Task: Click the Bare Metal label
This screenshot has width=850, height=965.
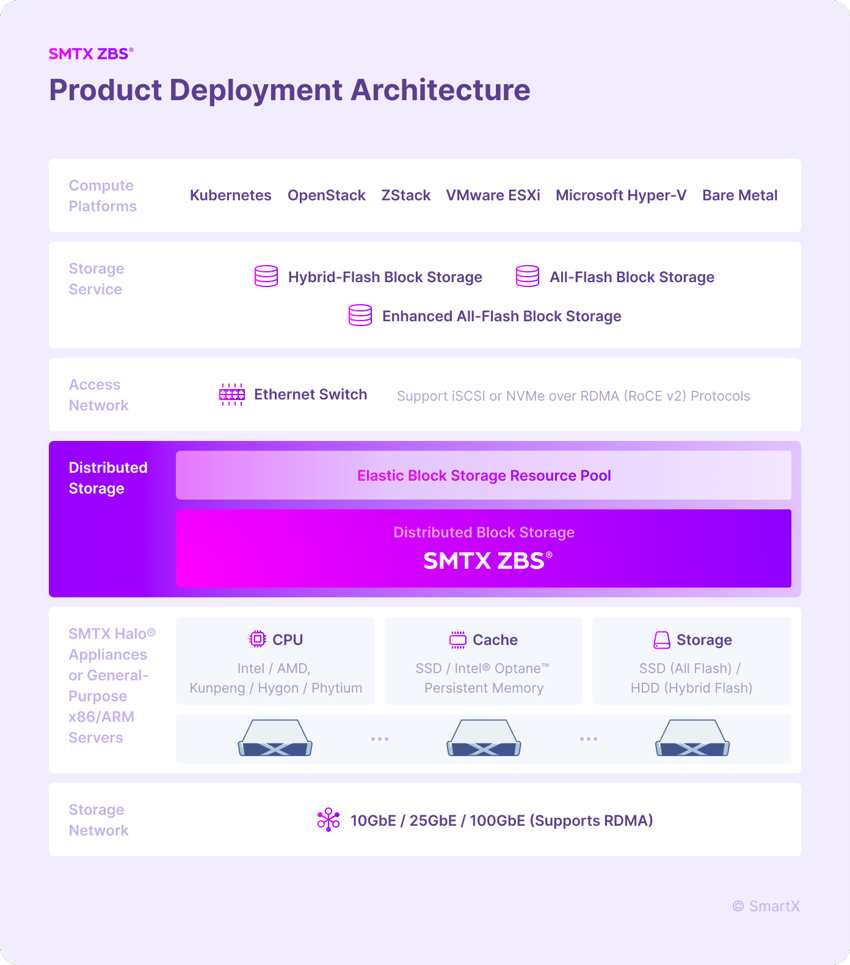Action: point(740,195)
